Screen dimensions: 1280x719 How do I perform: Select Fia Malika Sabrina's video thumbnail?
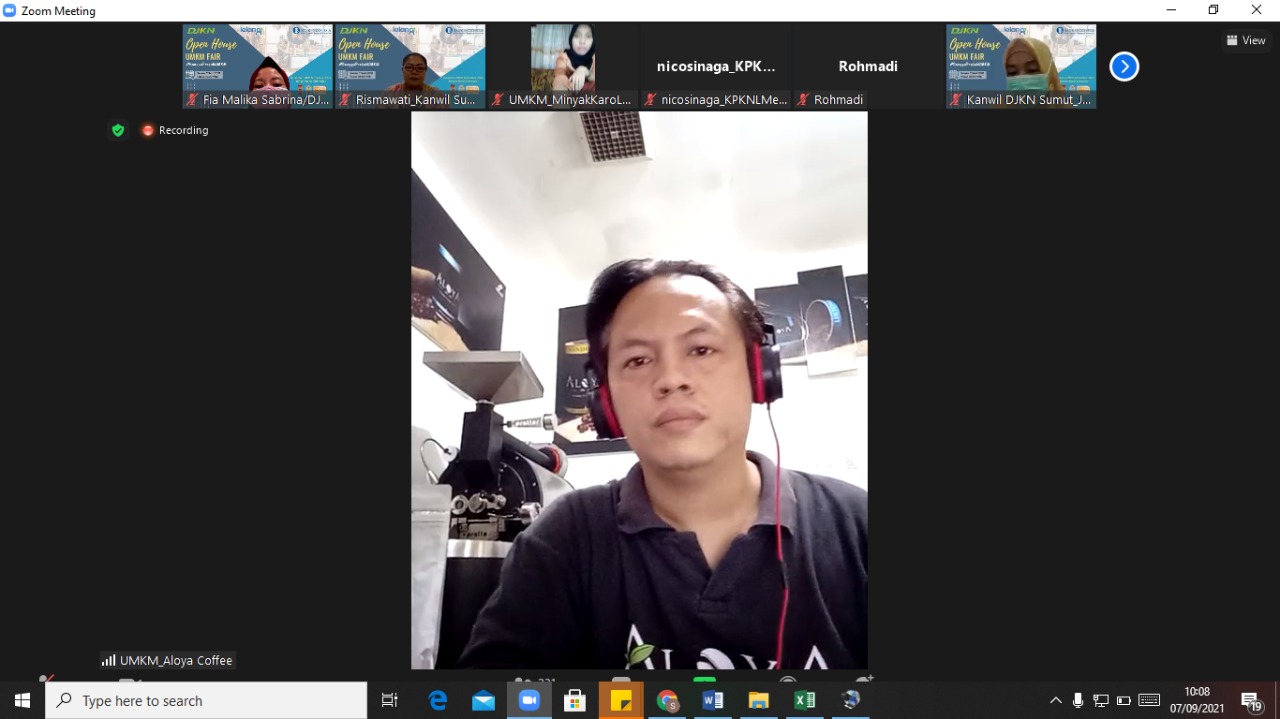pyautogui.click(x=258, y=66)
